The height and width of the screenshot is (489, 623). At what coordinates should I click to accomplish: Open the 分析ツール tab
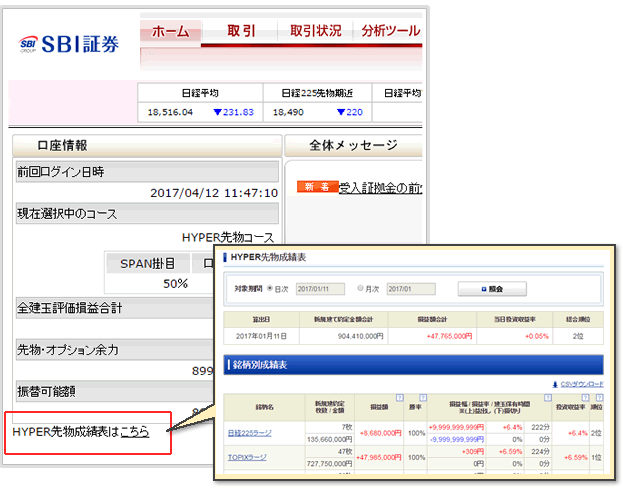click(x=390, y=31)
